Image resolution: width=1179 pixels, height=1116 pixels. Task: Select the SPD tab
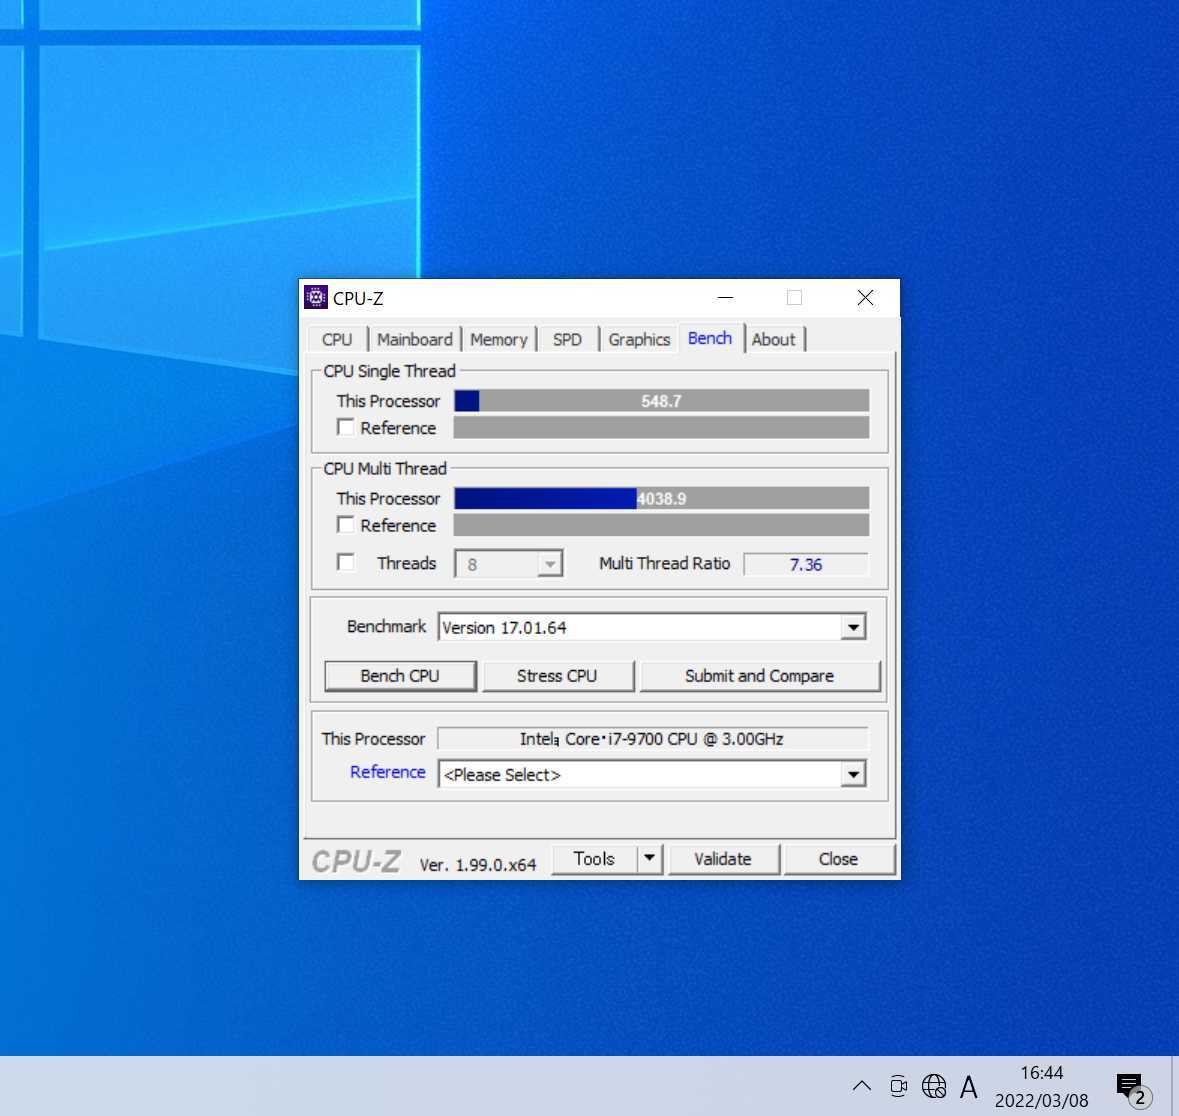(568, 339)
